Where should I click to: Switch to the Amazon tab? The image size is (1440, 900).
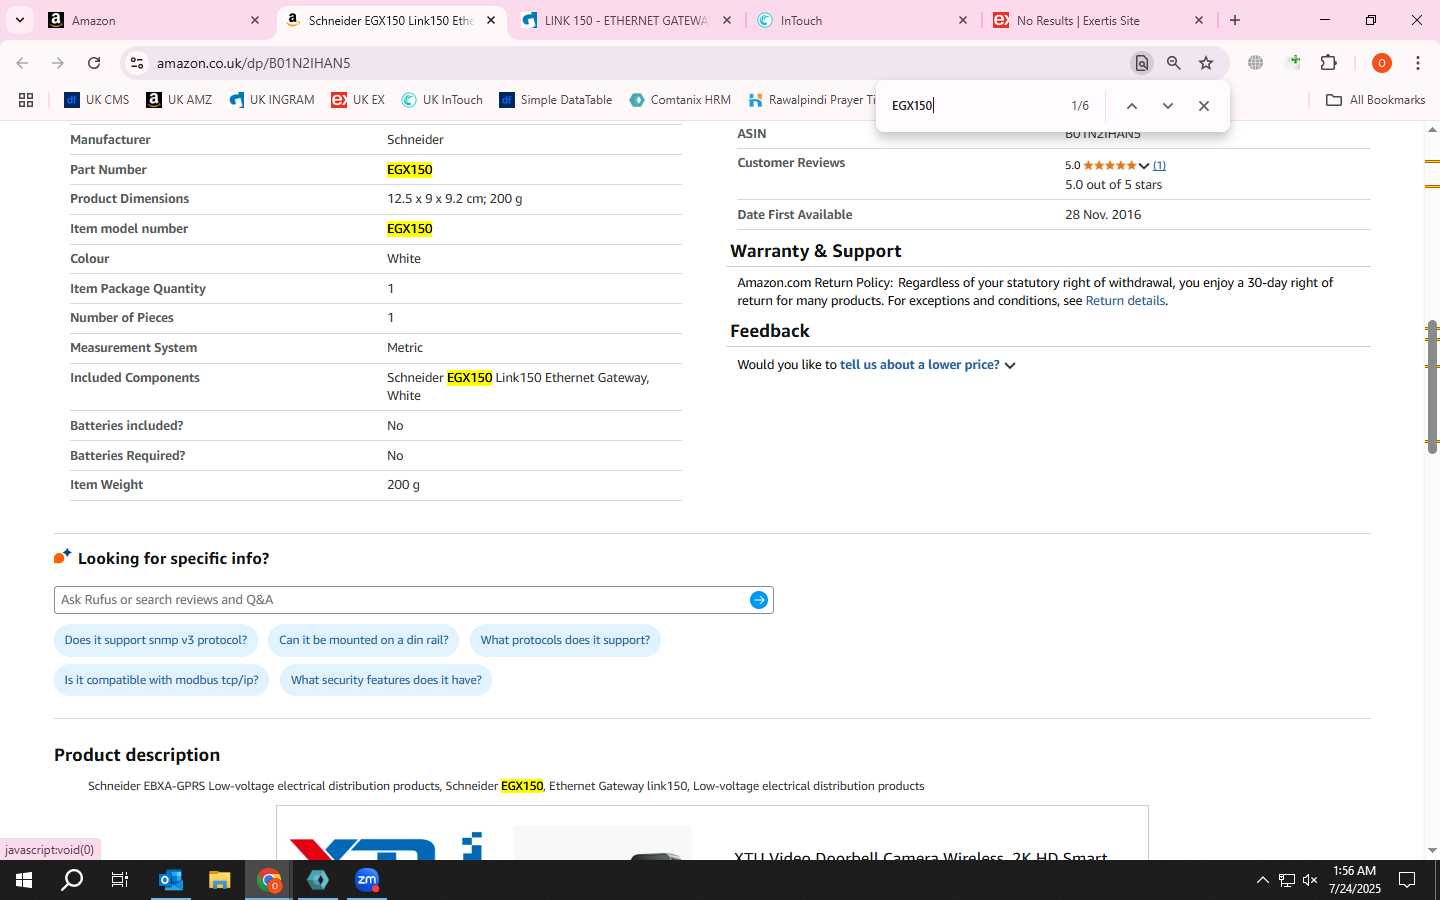[x=155, y=20]
